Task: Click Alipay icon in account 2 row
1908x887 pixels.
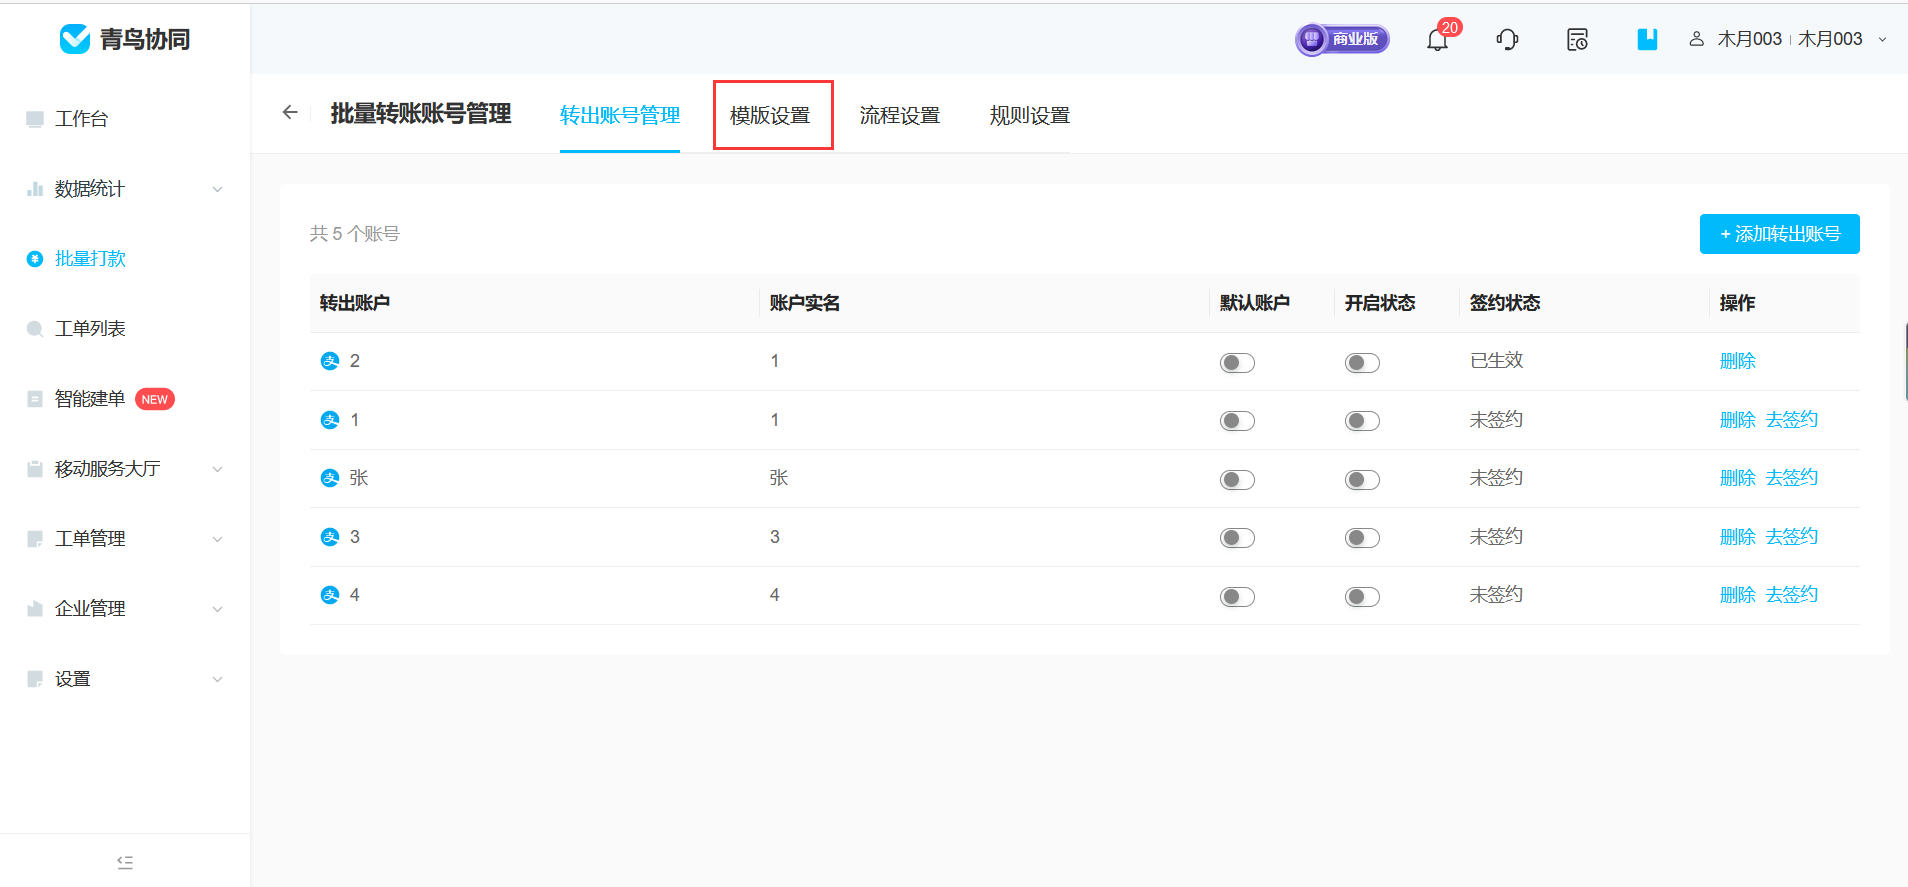Action: [330, 361]
